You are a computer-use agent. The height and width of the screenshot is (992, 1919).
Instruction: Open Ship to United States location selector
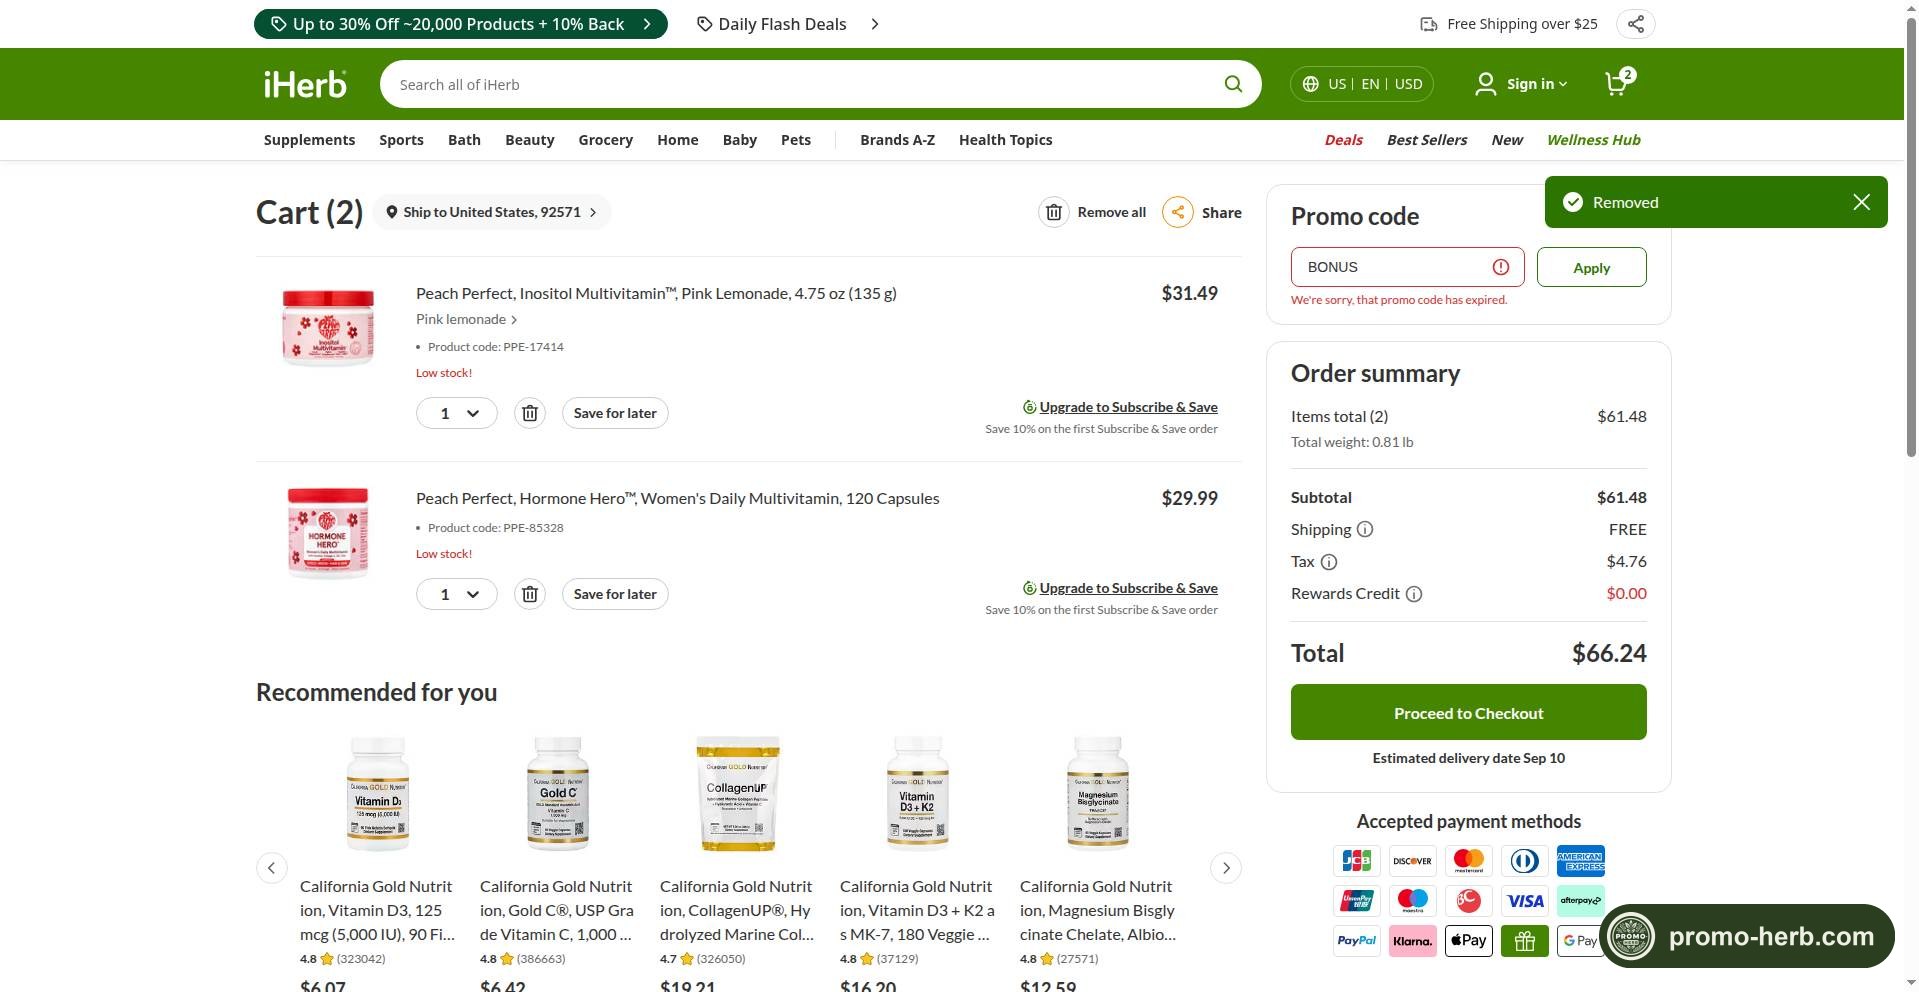click(491, 212)
